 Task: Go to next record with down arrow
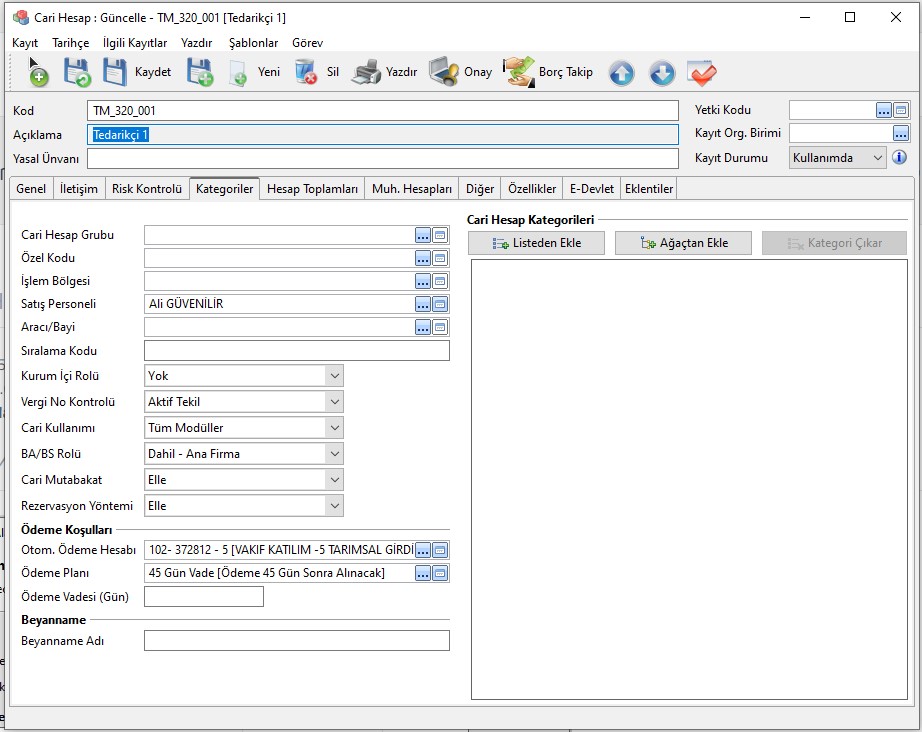point(662,73)
